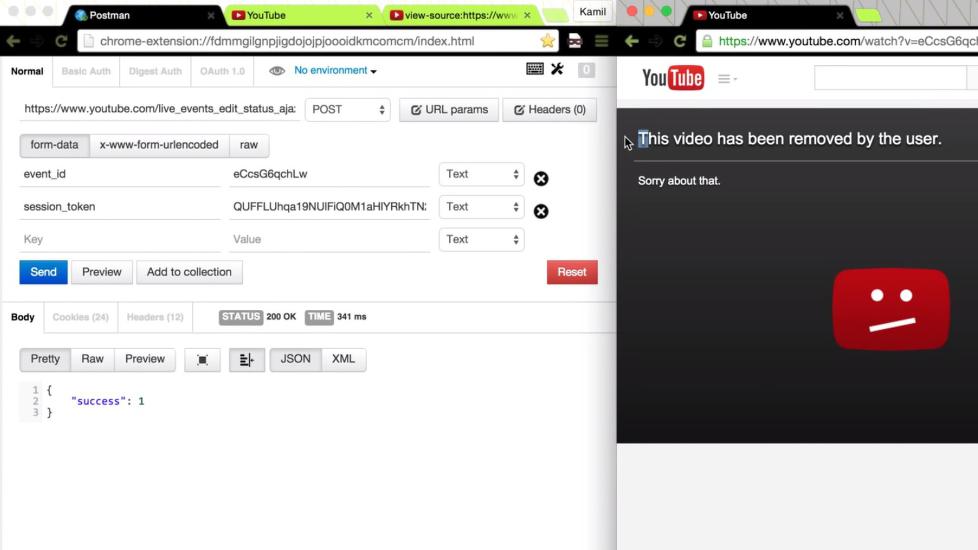Click the bookmark star in address bar
978x550 pixels.
pos(547,41)
